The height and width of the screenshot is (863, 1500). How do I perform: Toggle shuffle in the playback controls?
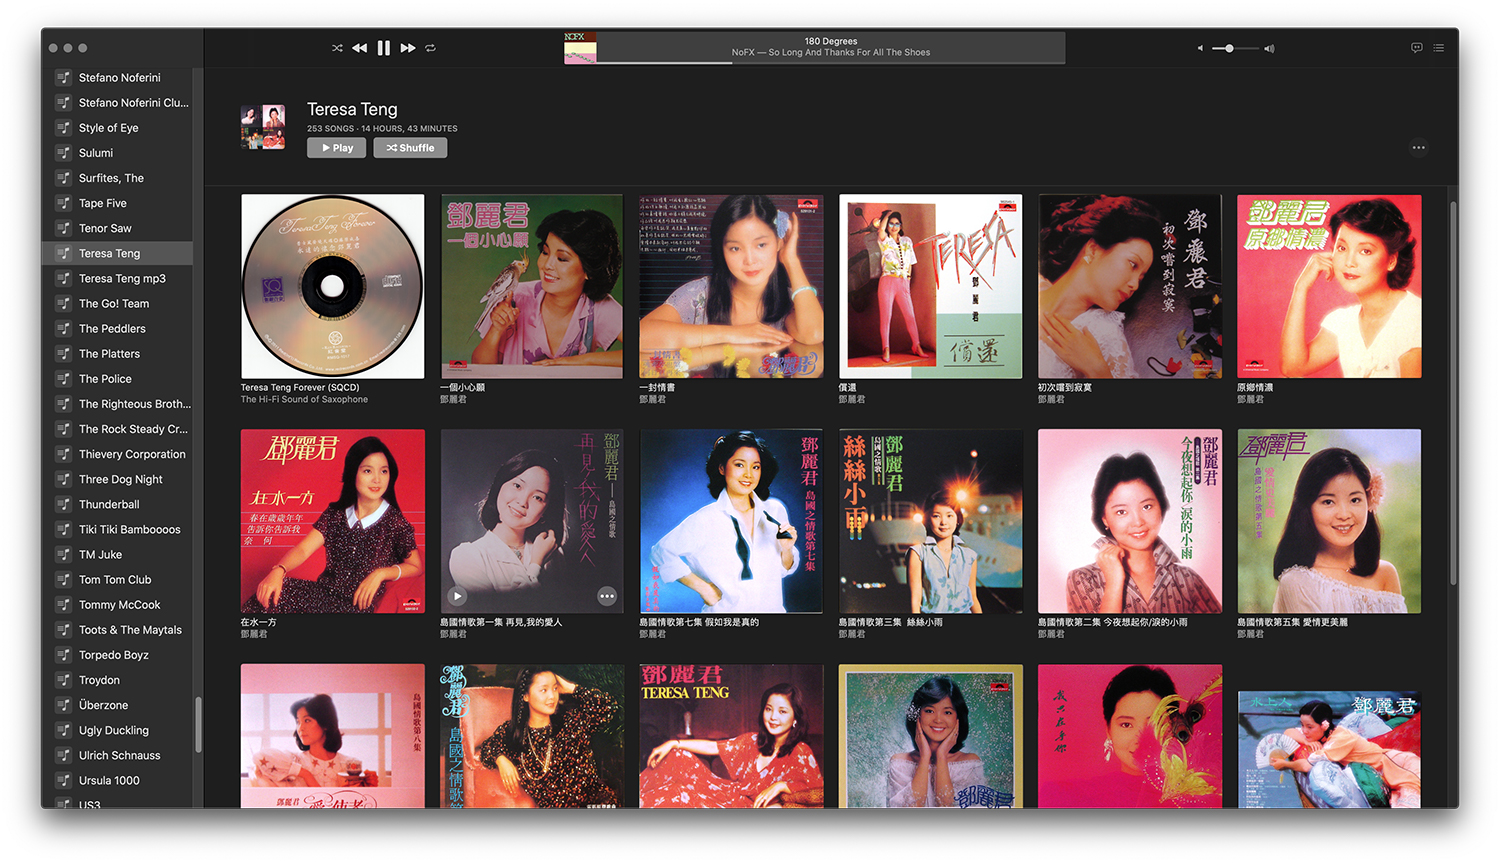pos(337,48)
